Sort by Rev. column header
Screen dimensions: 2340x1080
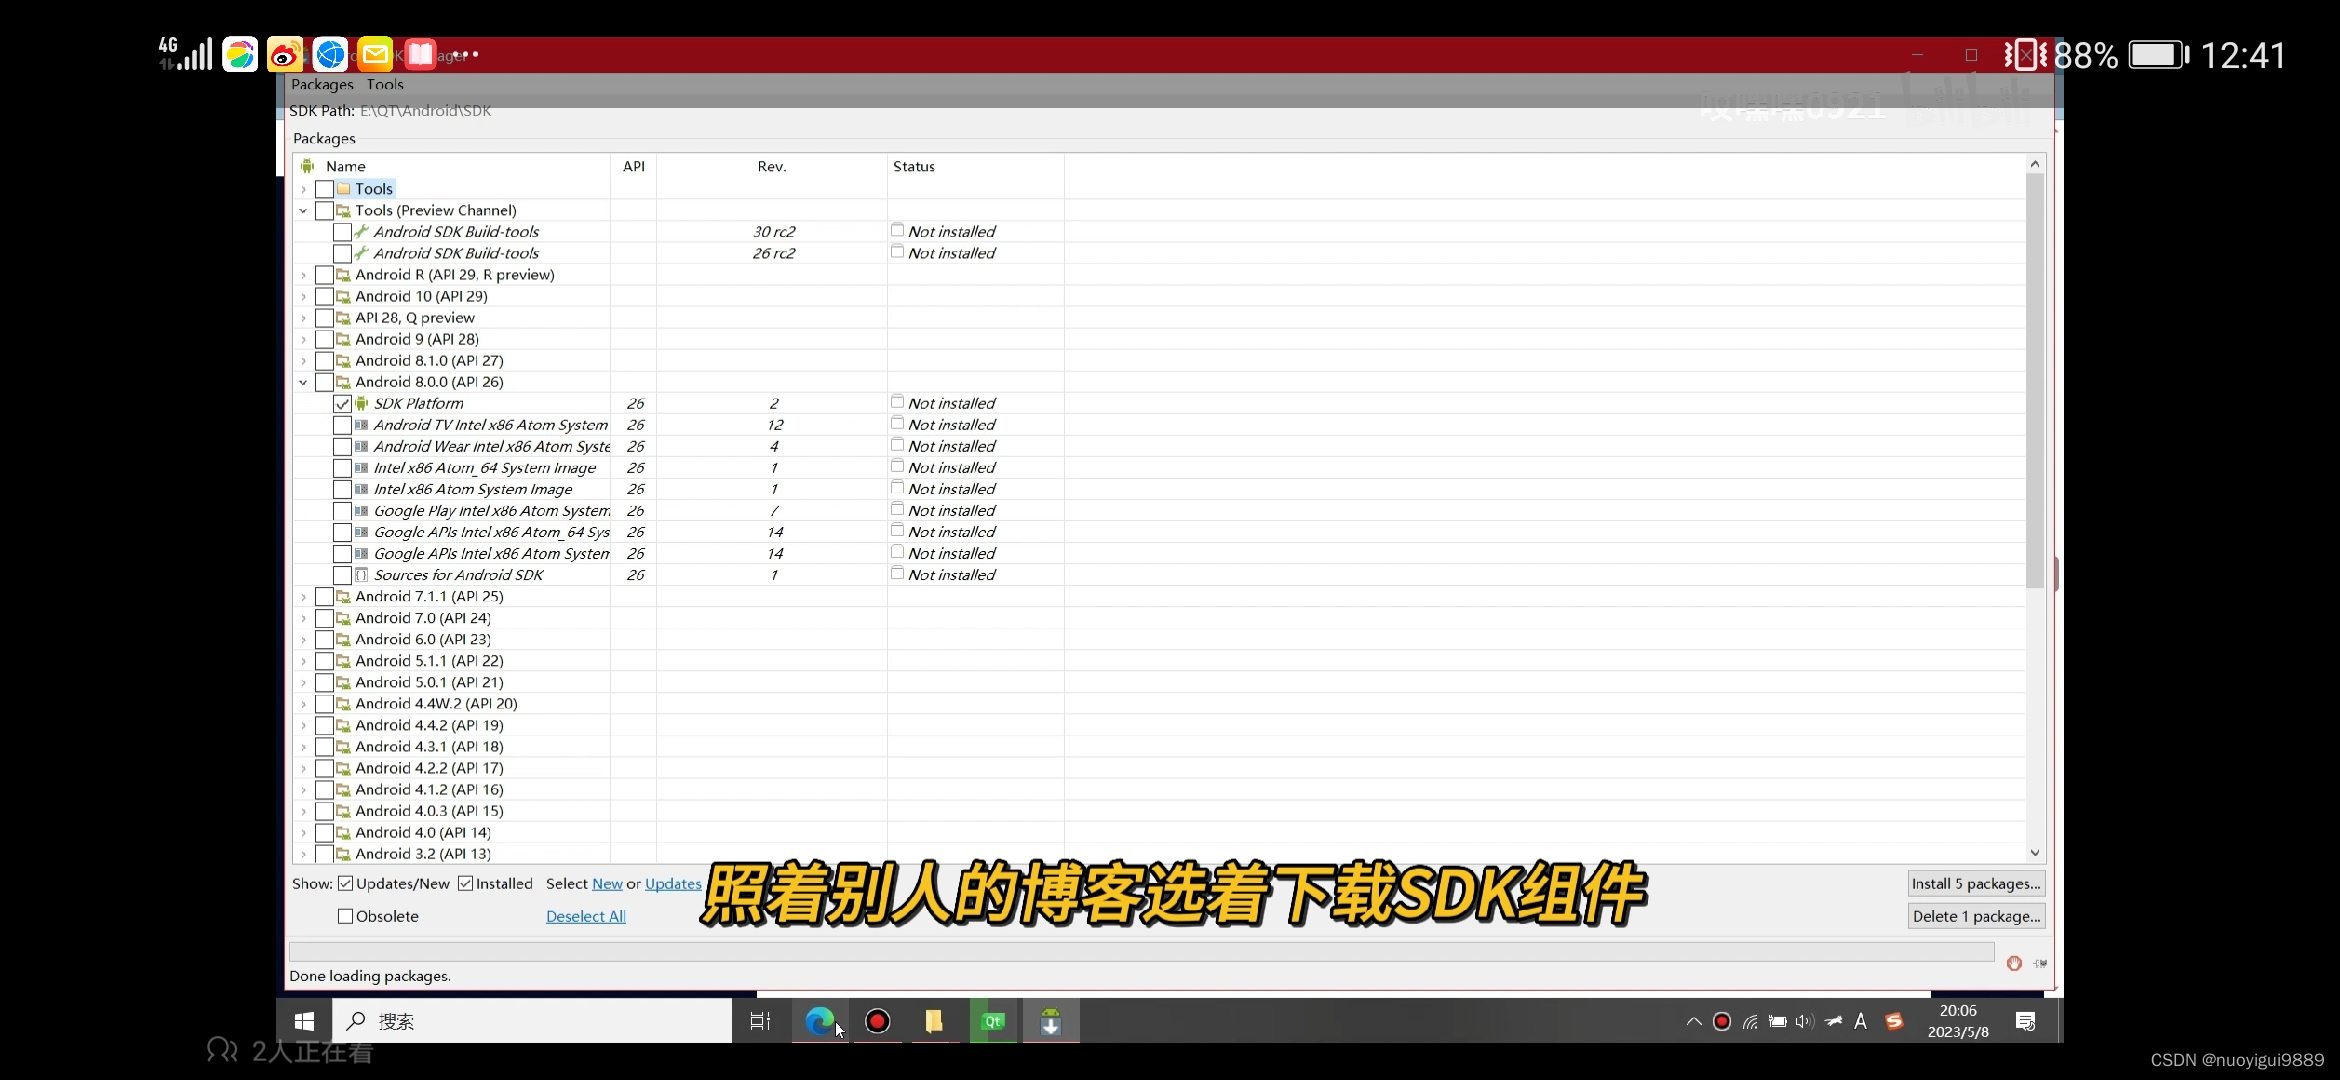772,166
